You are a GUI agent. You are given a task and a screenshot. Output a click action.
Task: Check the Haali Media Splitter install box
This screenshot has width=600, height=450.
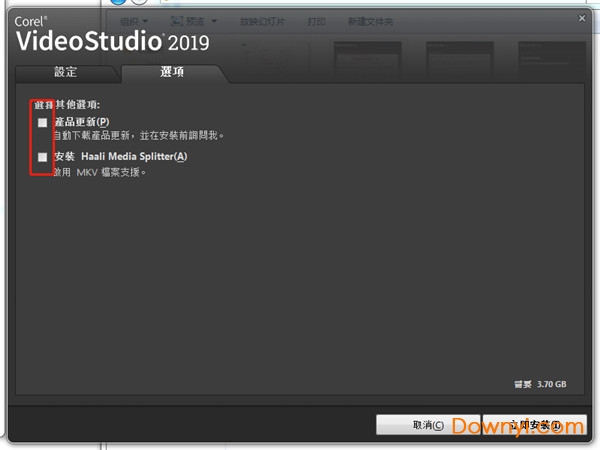[x=42, y=157]
